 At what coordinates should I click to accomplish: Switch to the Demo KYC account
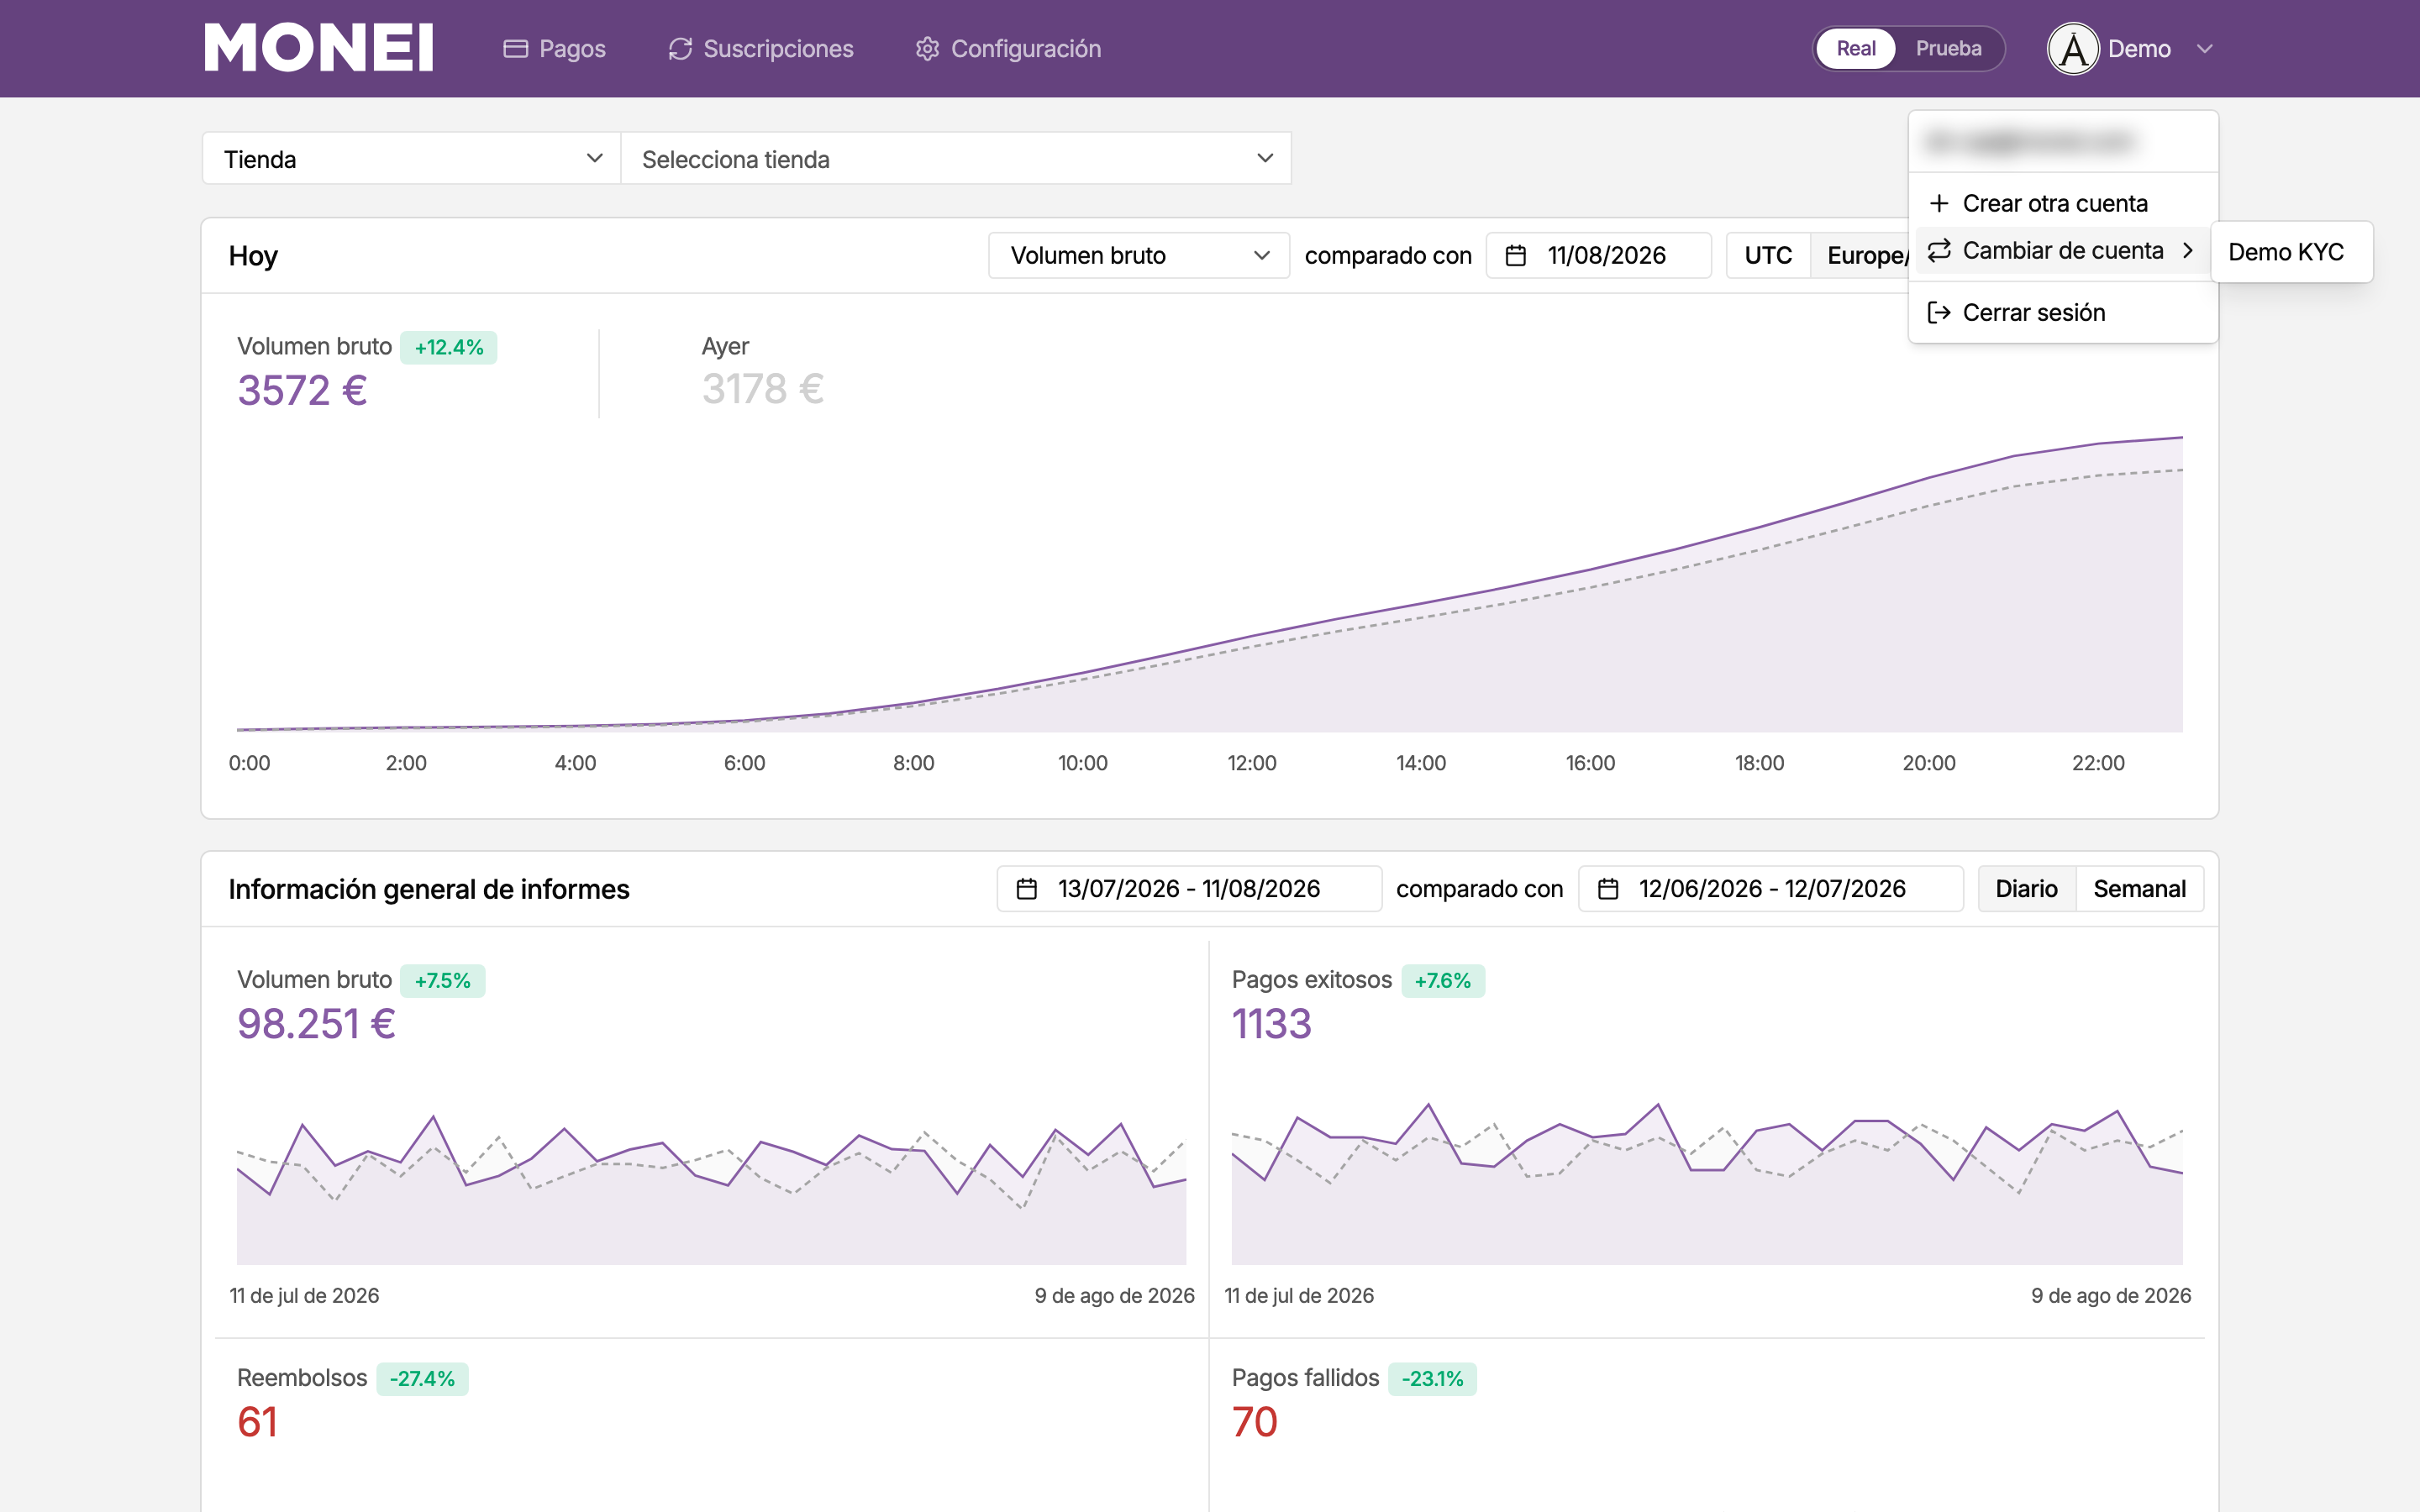tap(2291, 252)
